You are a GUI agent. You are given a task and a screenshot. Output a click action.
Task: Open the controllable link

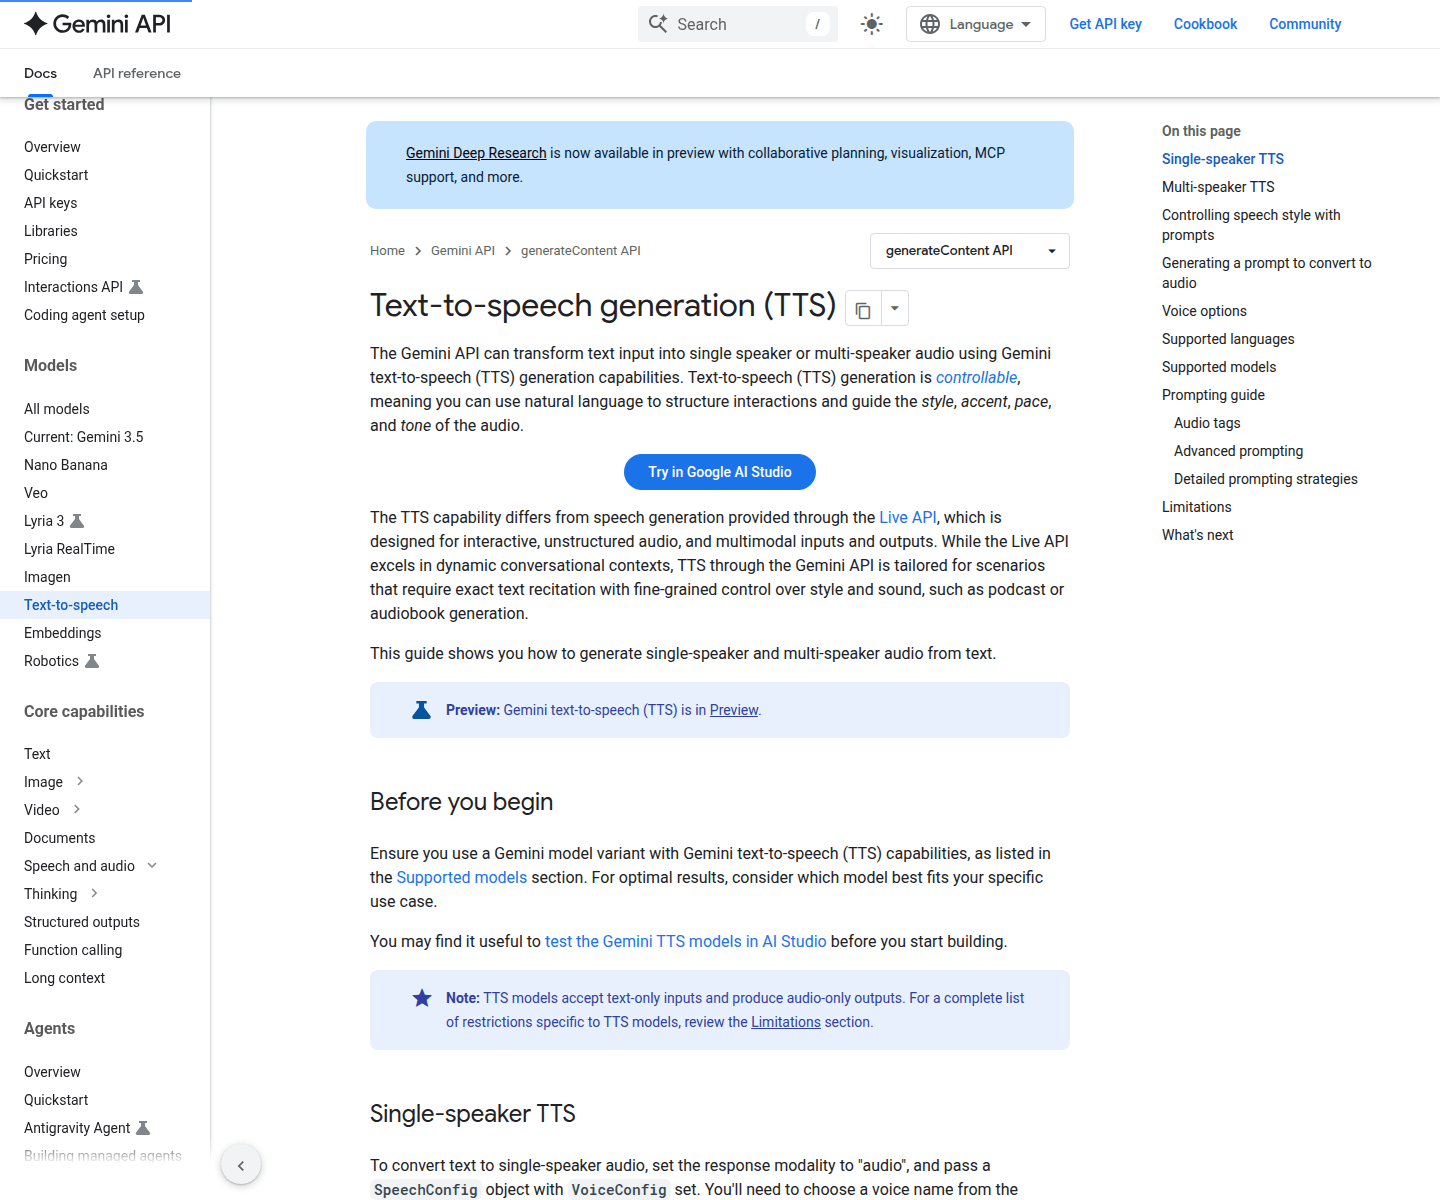pos(976,377)
